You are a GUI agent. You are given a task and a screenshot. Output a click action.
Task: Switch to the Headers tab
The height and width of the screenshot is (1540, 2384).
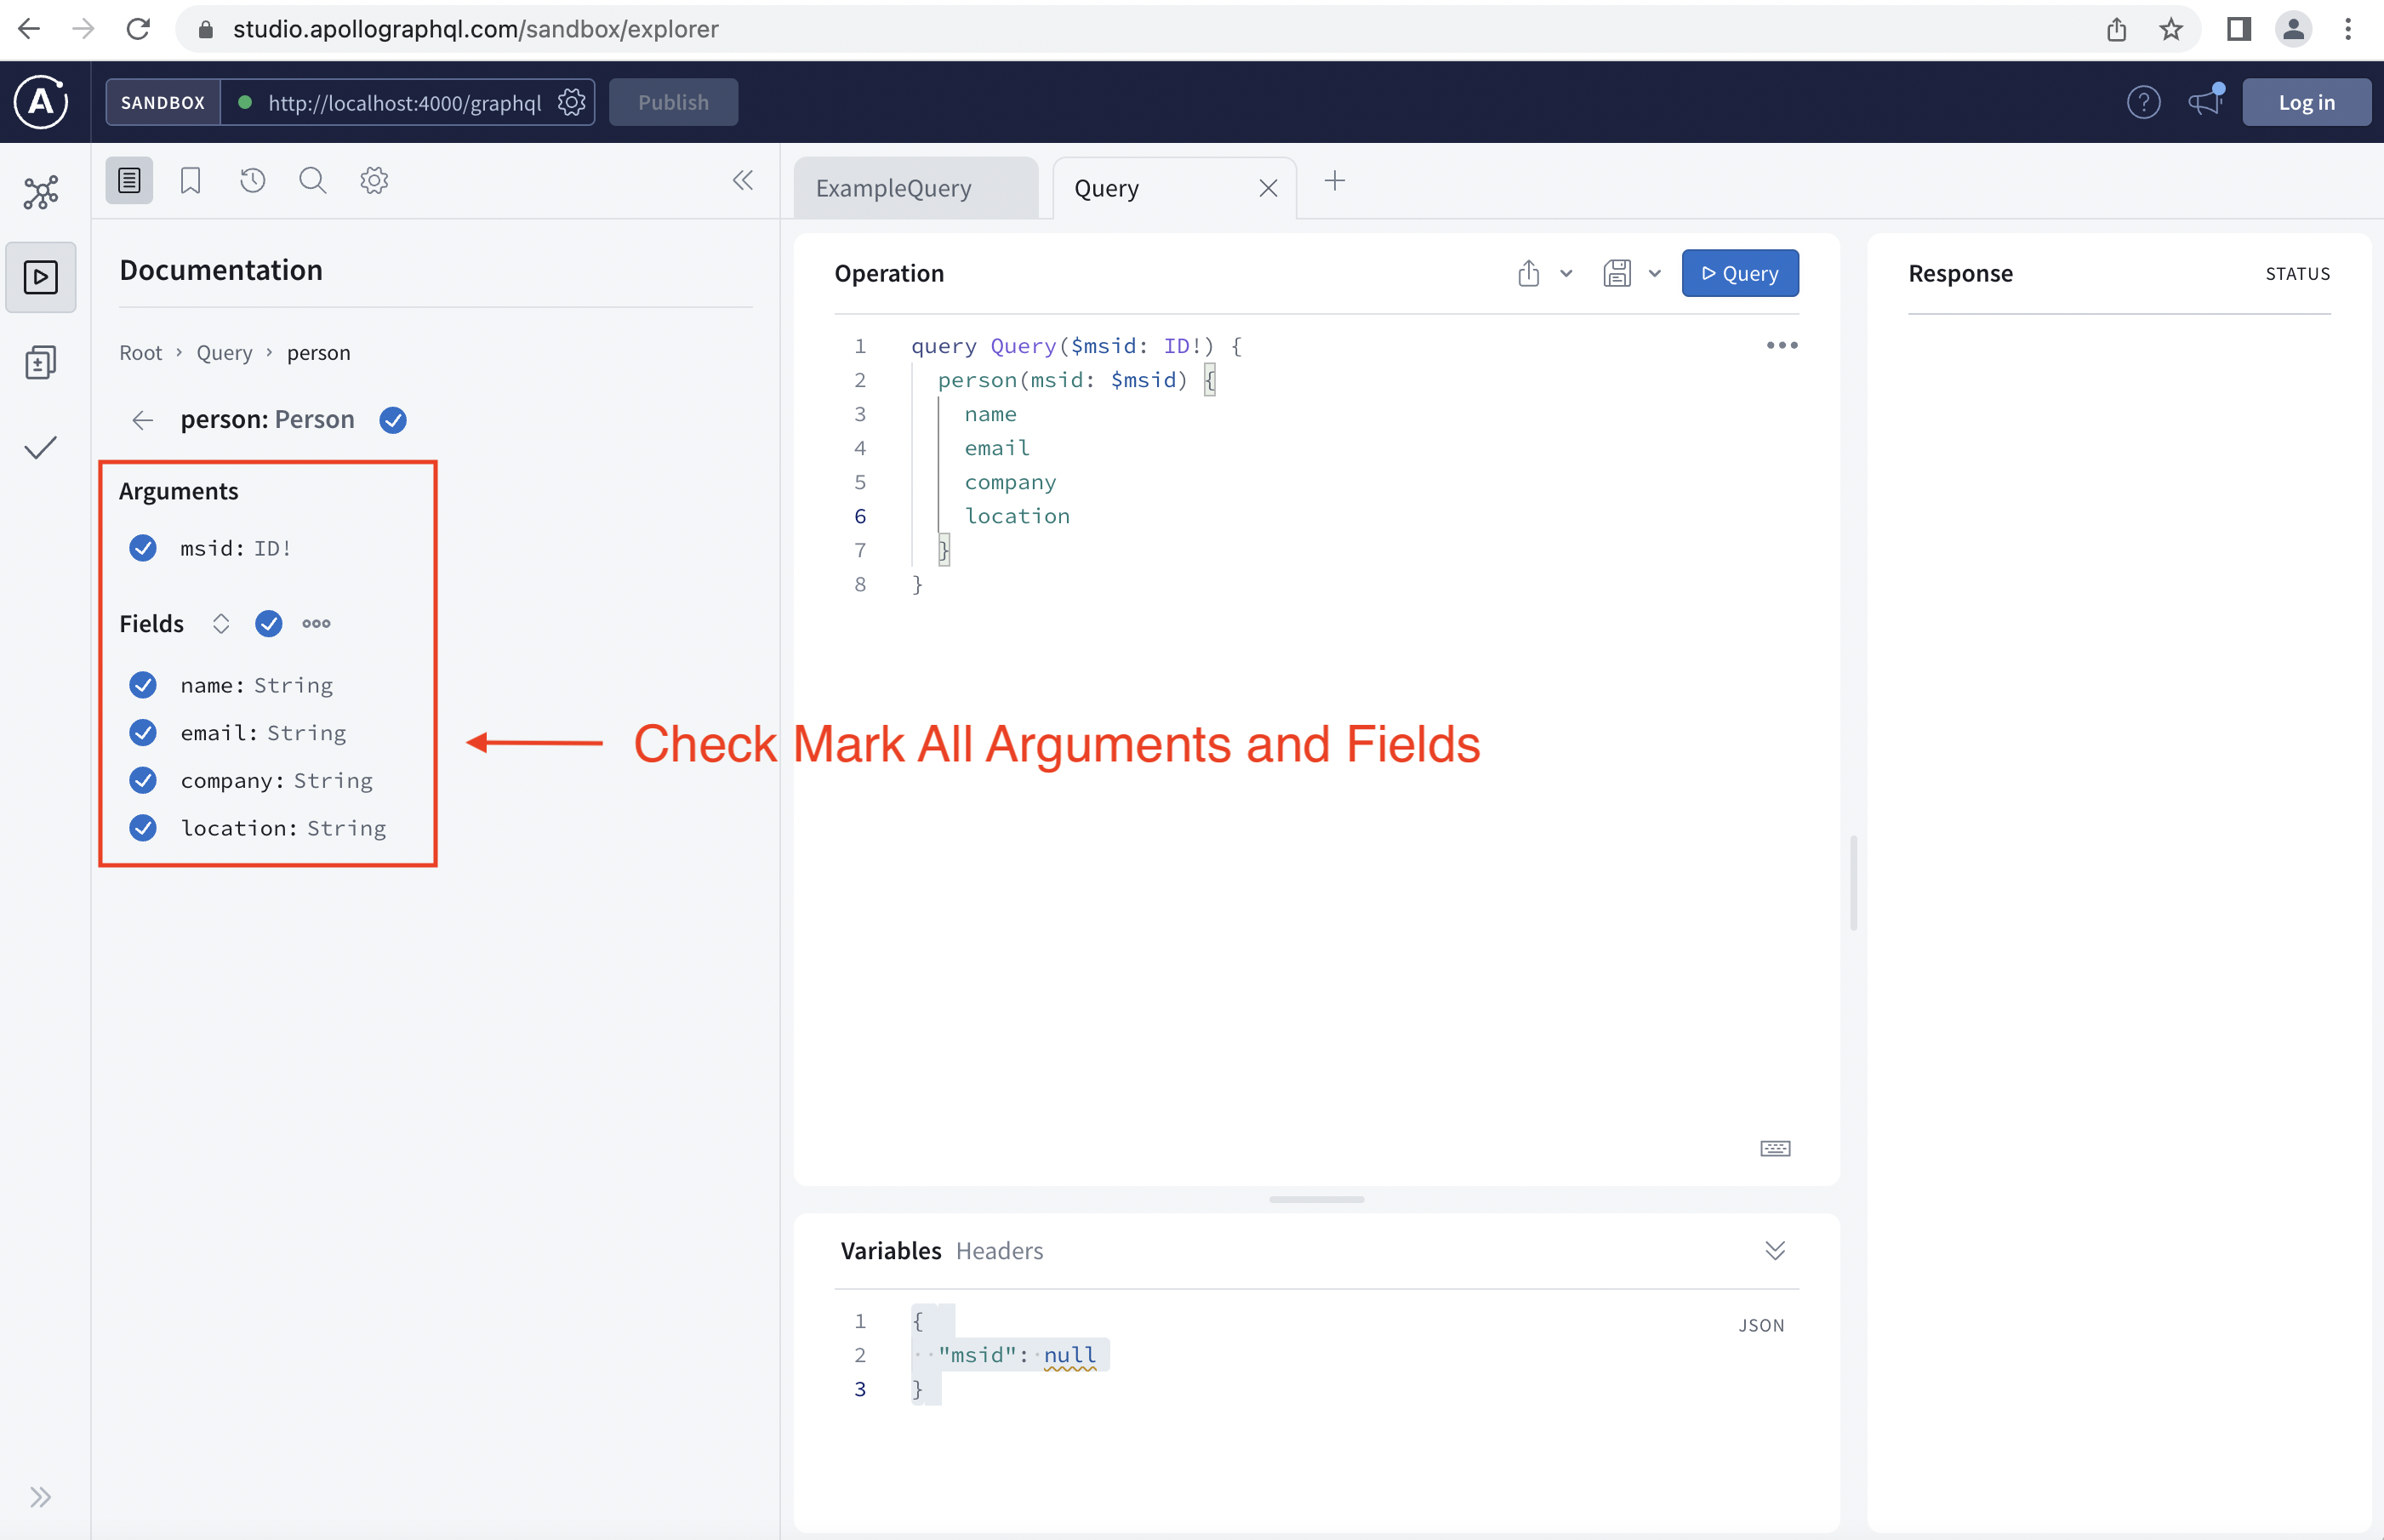click(999, 1251)
